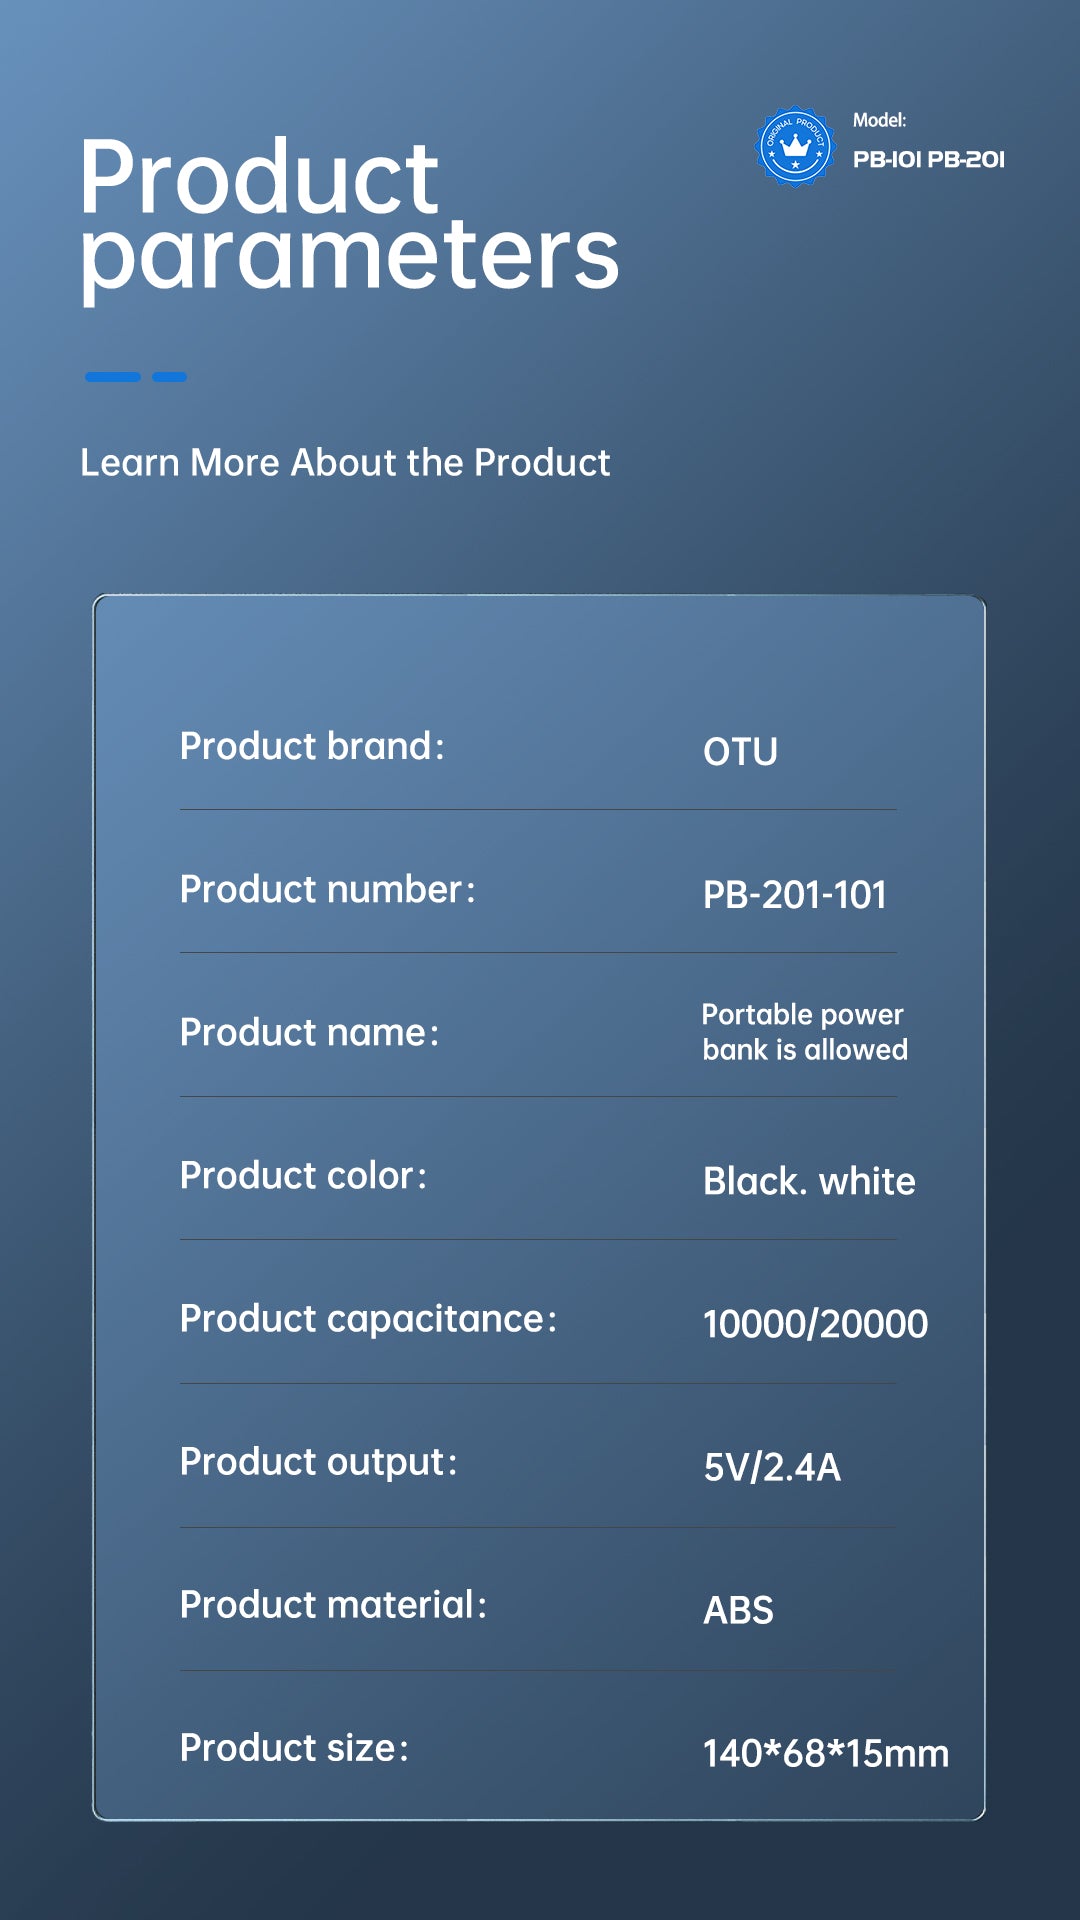Click the Product capacitance label
Image resolution: width=1080 pixels, height=1920 pixels.
click(368, 1319)
